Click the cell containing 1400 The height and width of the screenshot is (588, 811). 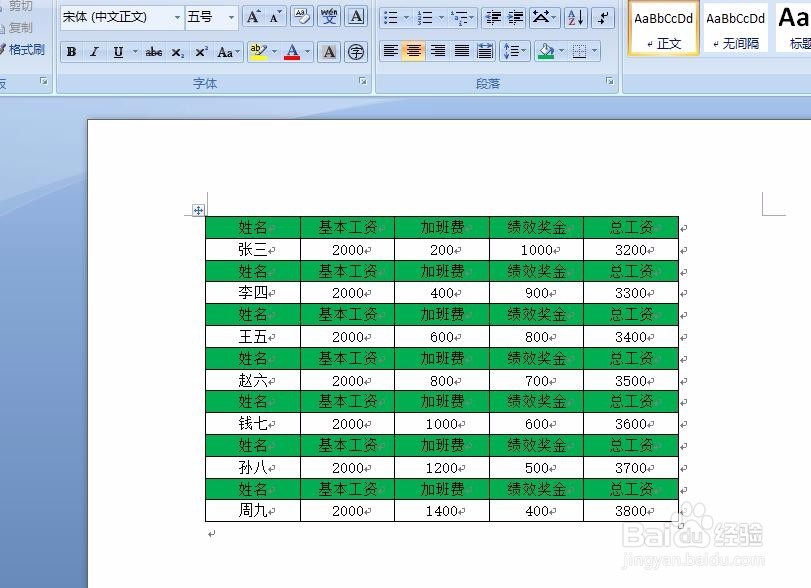[442, 511]
